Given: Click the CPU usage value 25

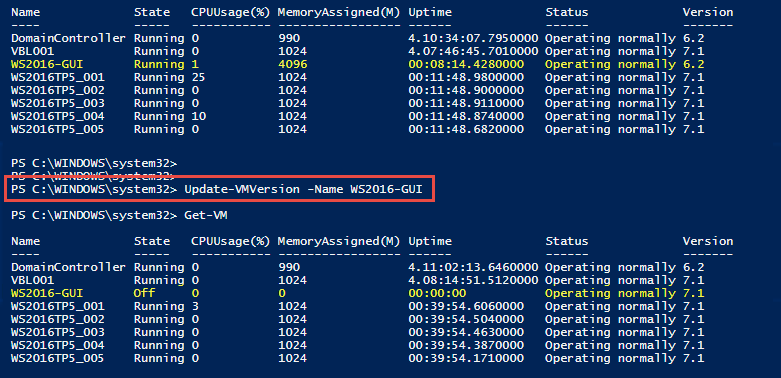Looking at the screenshot, I should pyautogui.click(x=198, y=77).
